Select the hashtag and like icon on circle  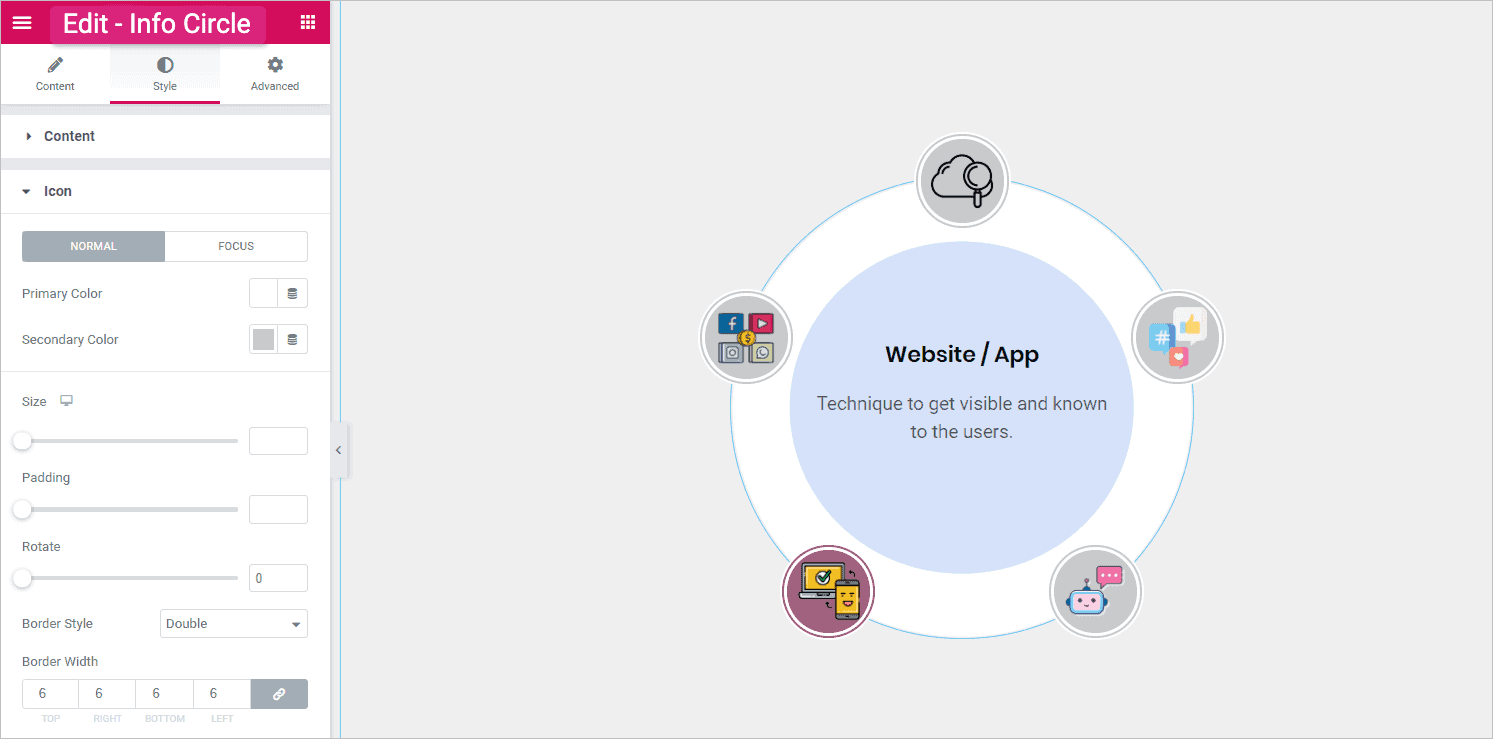[x=1178, y=338]
